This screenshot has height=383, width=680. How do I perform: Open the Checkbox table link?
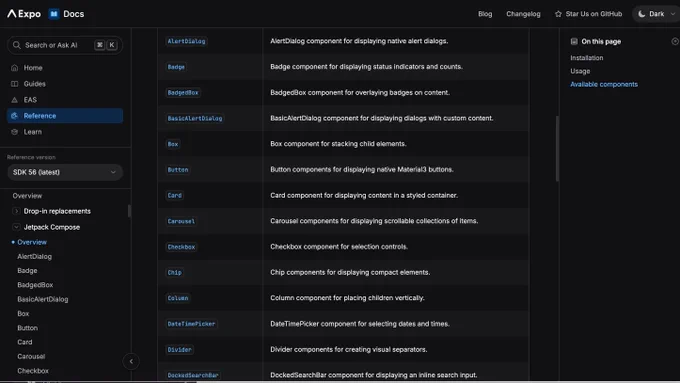(181, 247)
